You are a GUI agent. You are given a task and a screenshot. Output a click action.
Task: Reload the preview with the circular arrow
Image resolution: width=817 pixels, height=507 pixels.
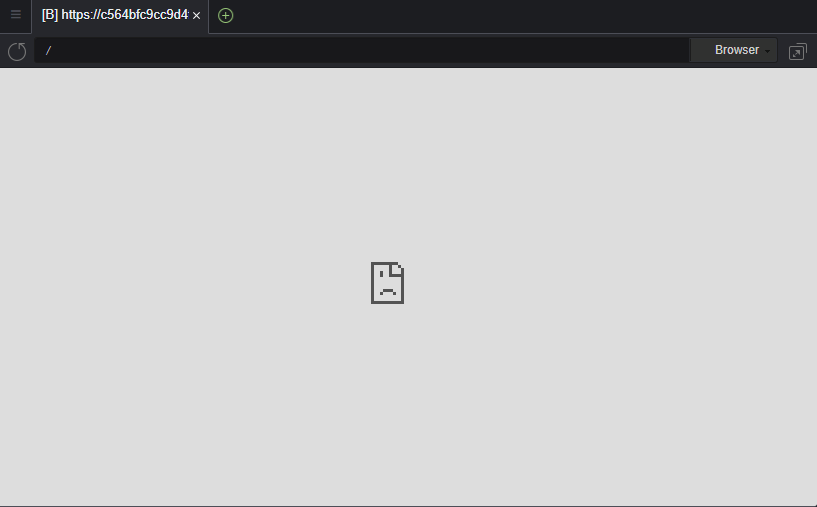click(17, 51)
